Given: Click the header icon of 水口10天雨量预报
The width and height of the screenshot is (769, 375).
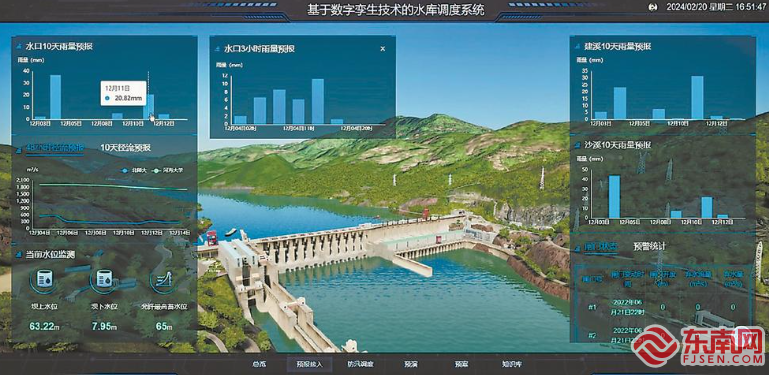Looking at the screenshot, I should [x=18, y=47].
